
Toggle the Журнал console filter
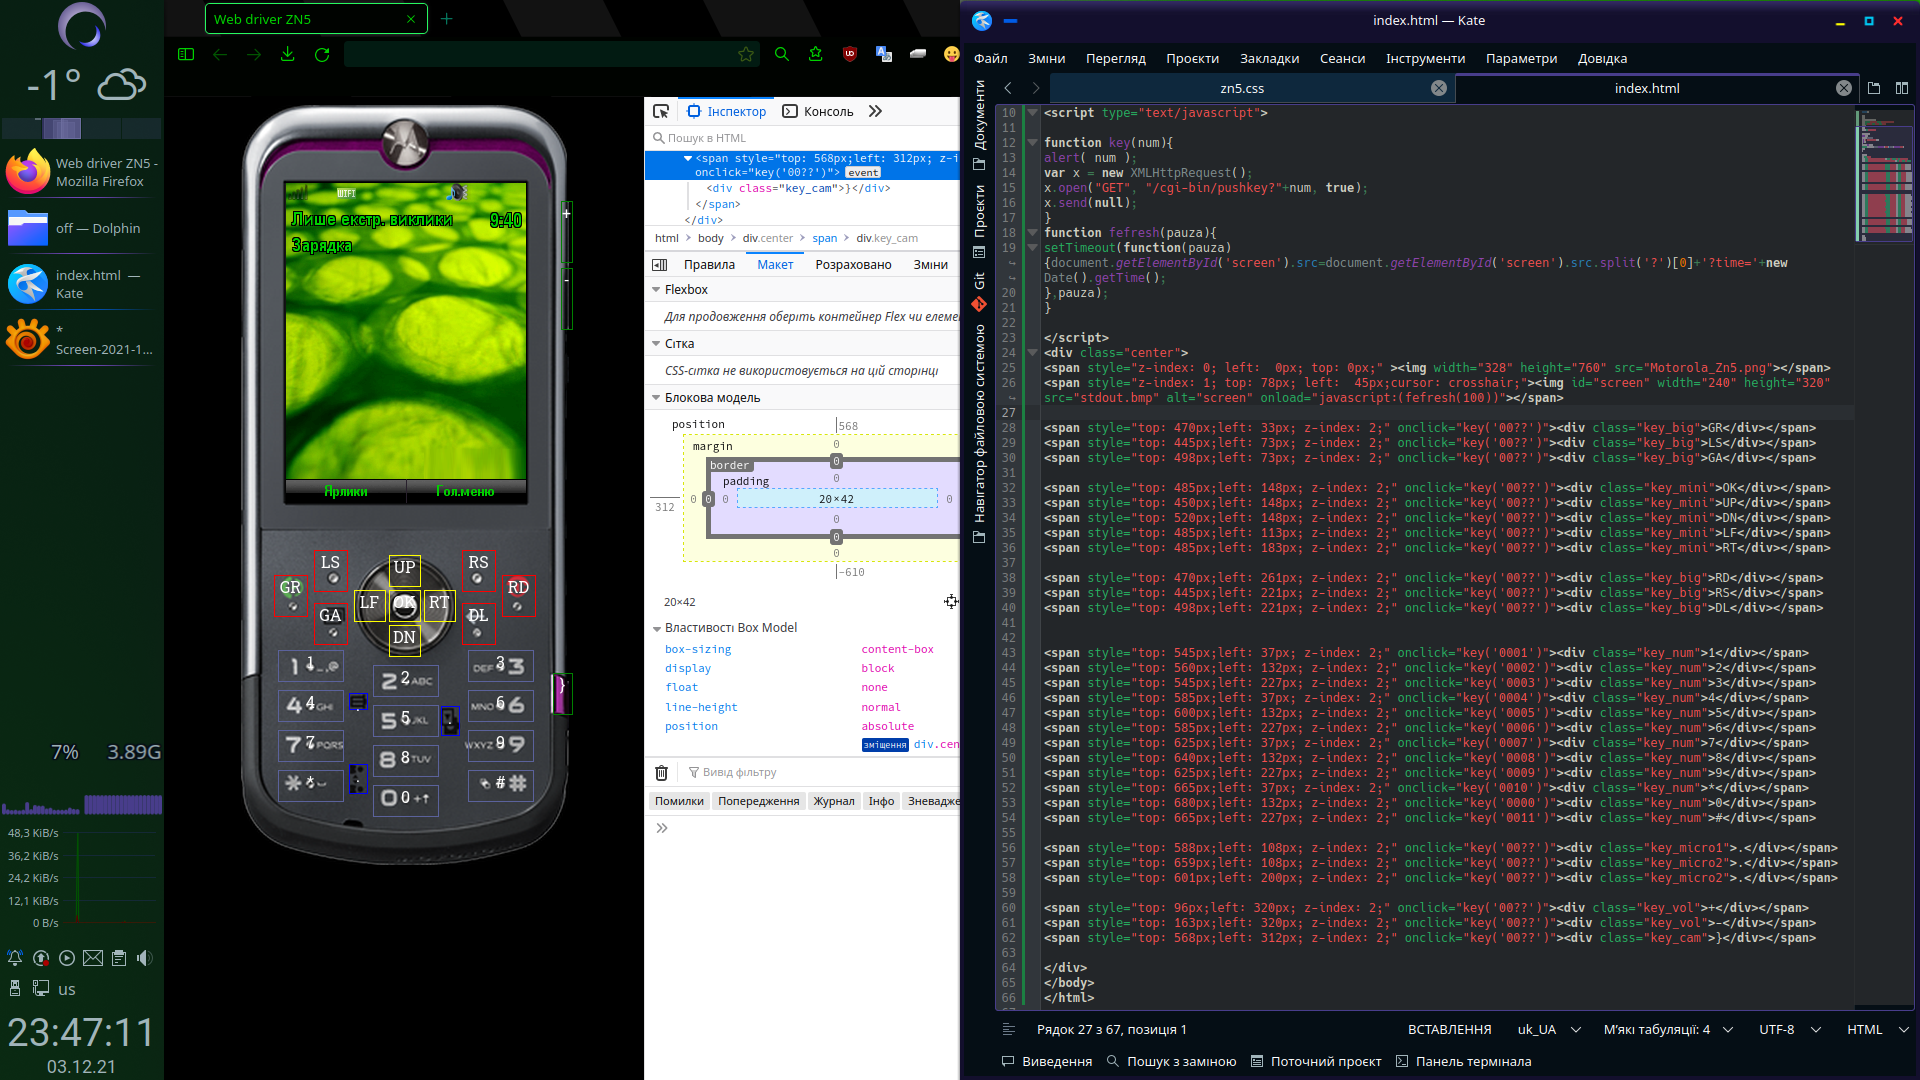[834, 801]
